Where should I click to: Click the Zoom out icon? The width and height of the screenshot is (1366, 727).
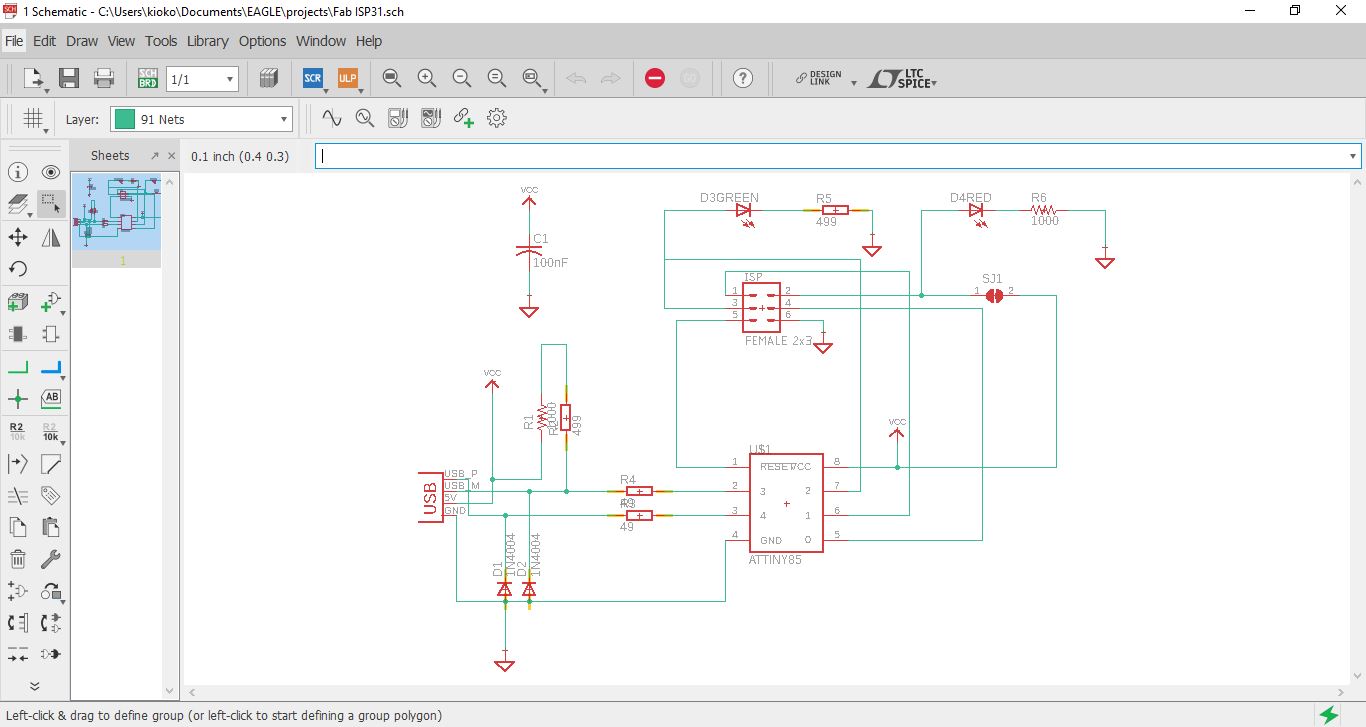[462, 78]
